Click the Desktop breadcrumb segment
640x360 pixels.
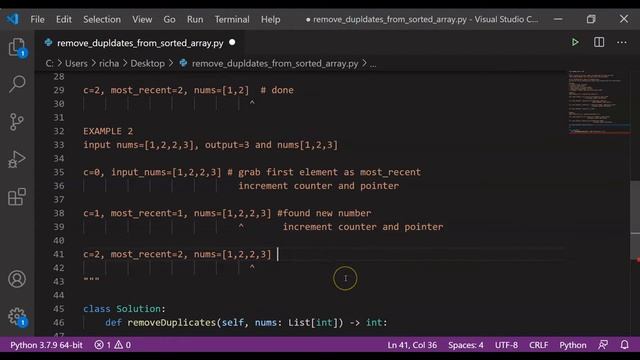(147, 63)
